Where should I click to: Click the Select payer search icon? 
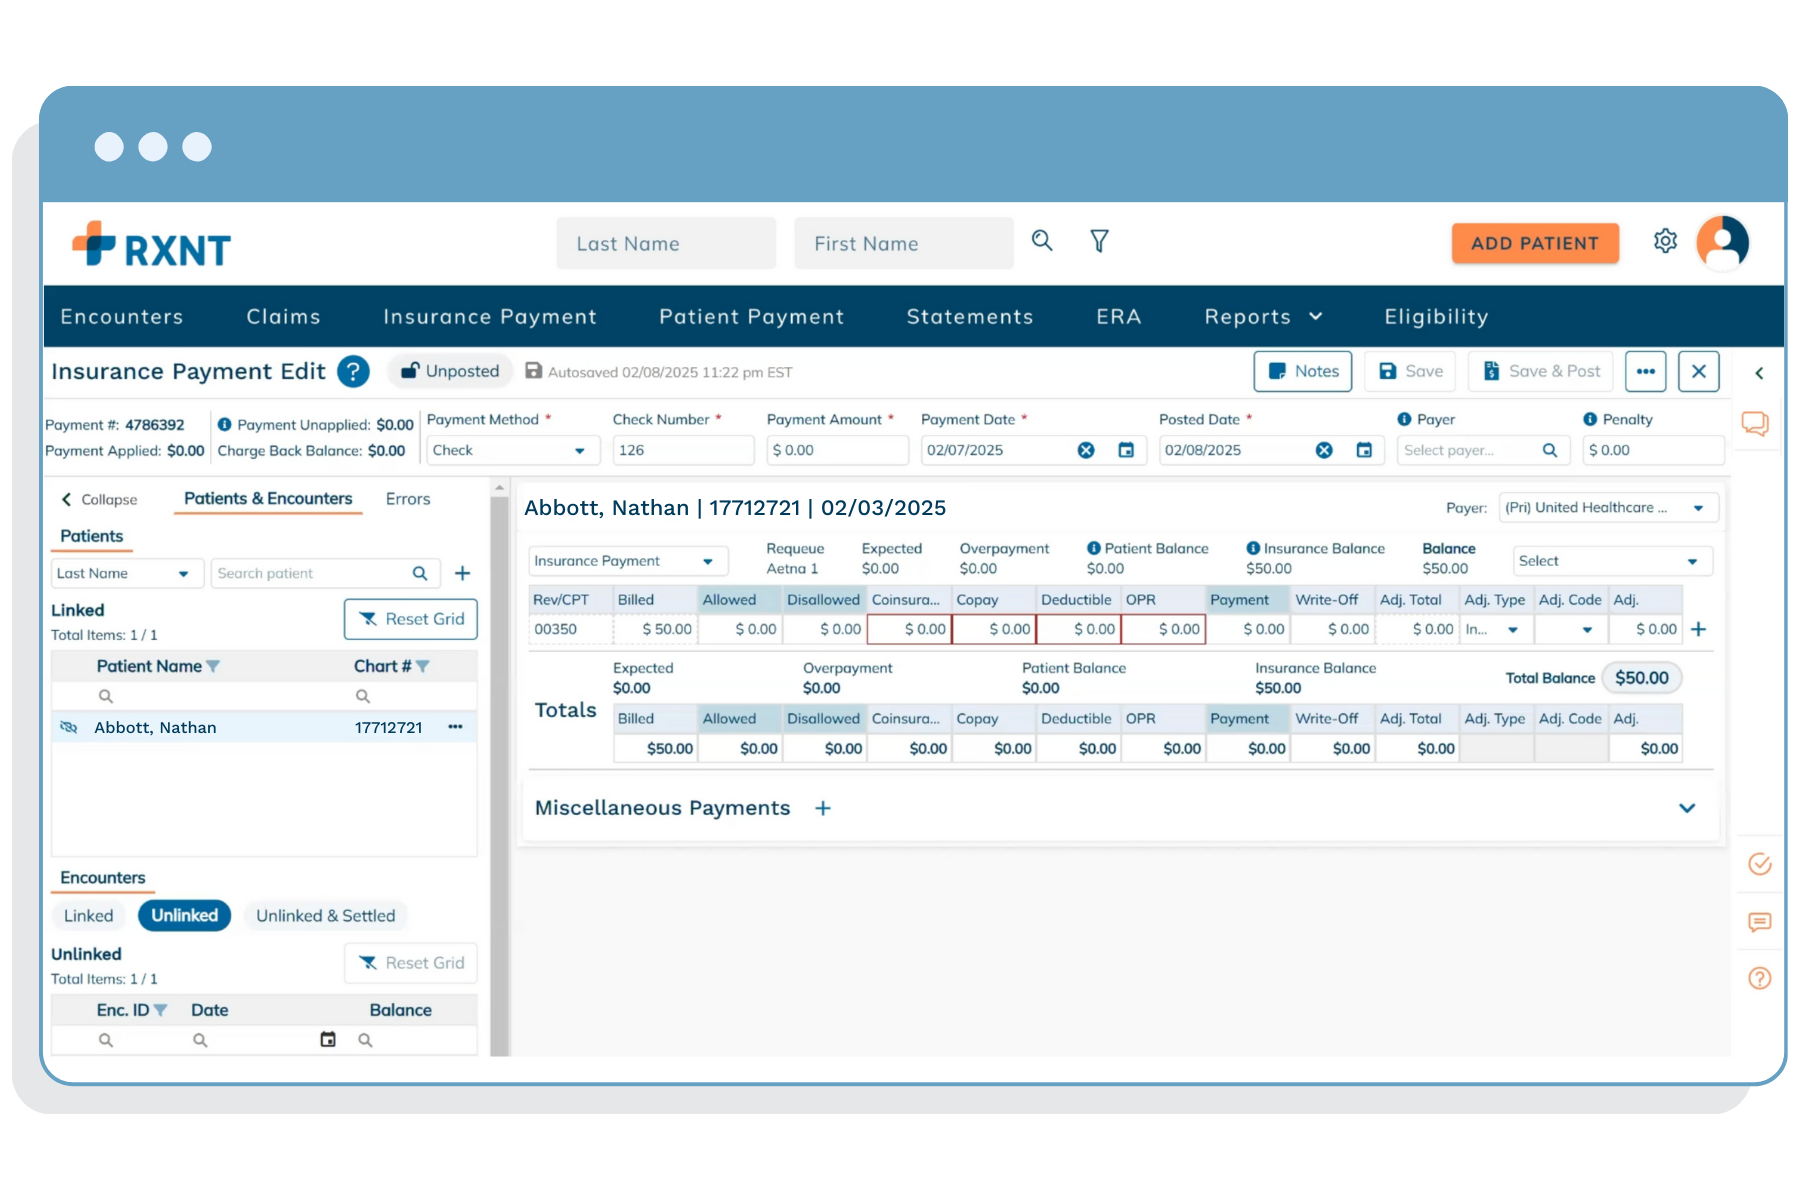coord(1550,450)
